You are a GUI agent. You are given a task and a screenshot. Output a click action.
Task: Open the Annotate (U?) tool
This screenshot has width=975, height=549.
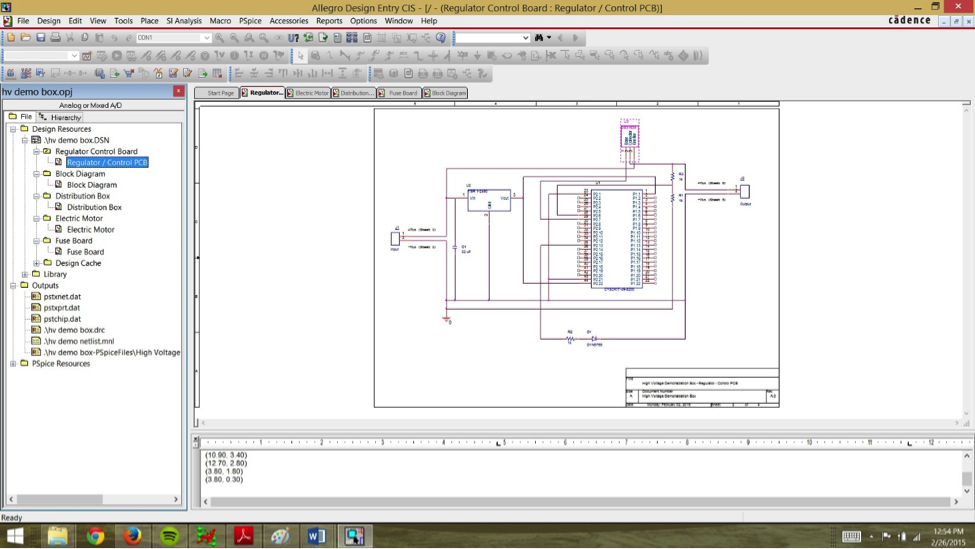293,37
